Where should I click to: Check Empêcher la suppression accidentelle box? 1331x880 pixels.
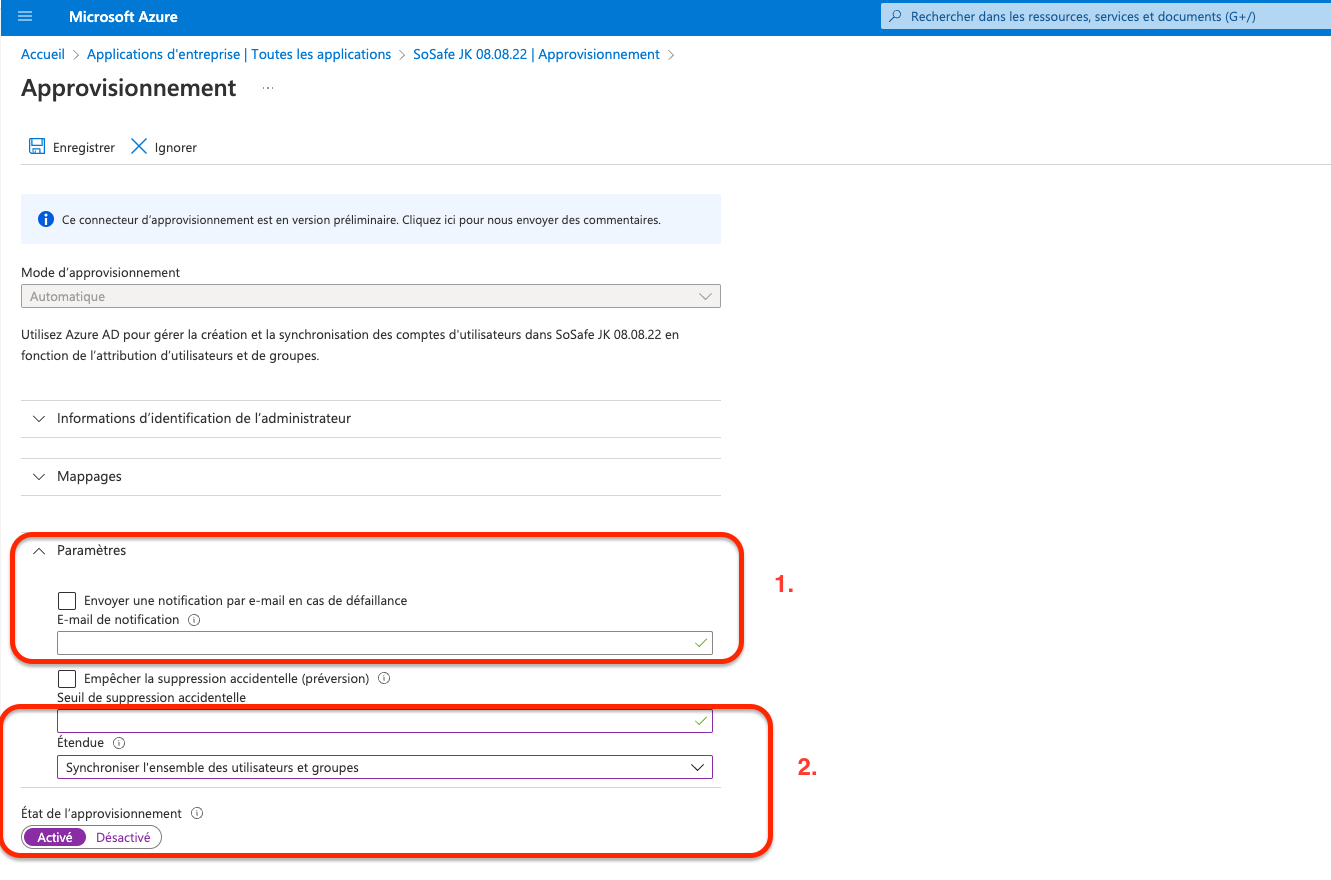67,679
